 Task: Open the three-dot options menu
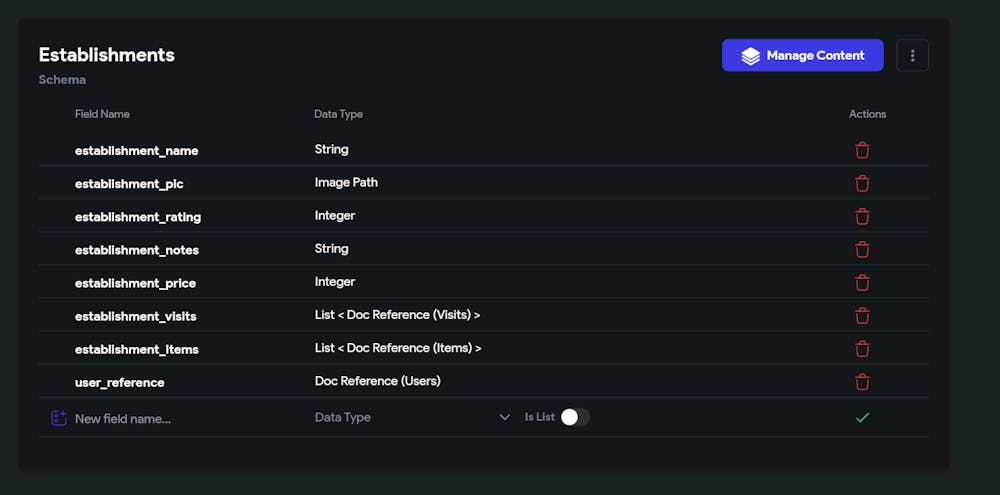[x=912, y=56]
